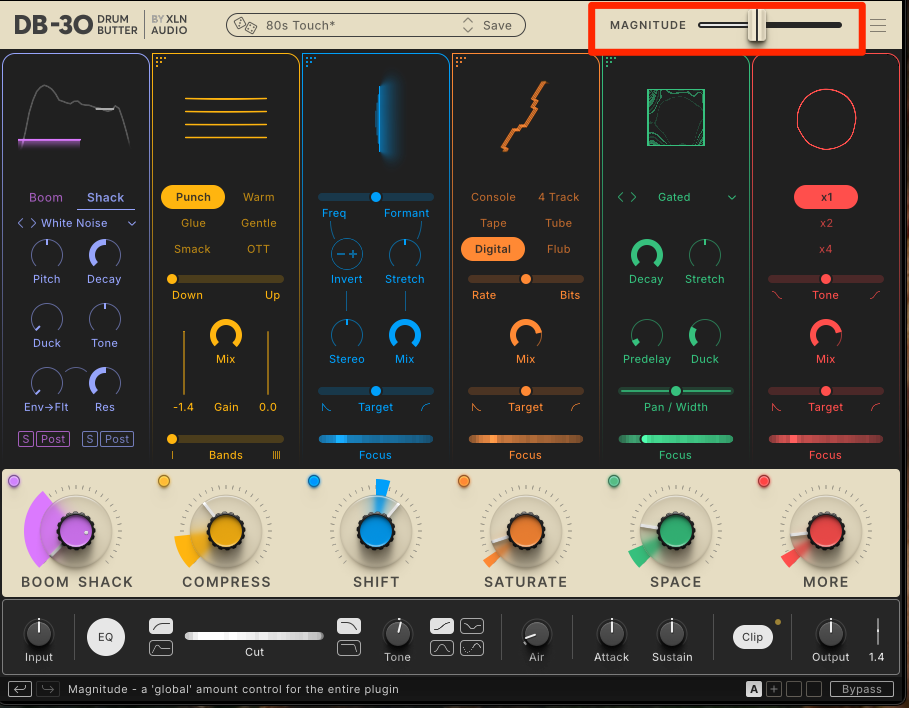909x708 pixels.
Task: Click the Invert plus-minus icon in Shift module
Action: (x=347, y=254)
